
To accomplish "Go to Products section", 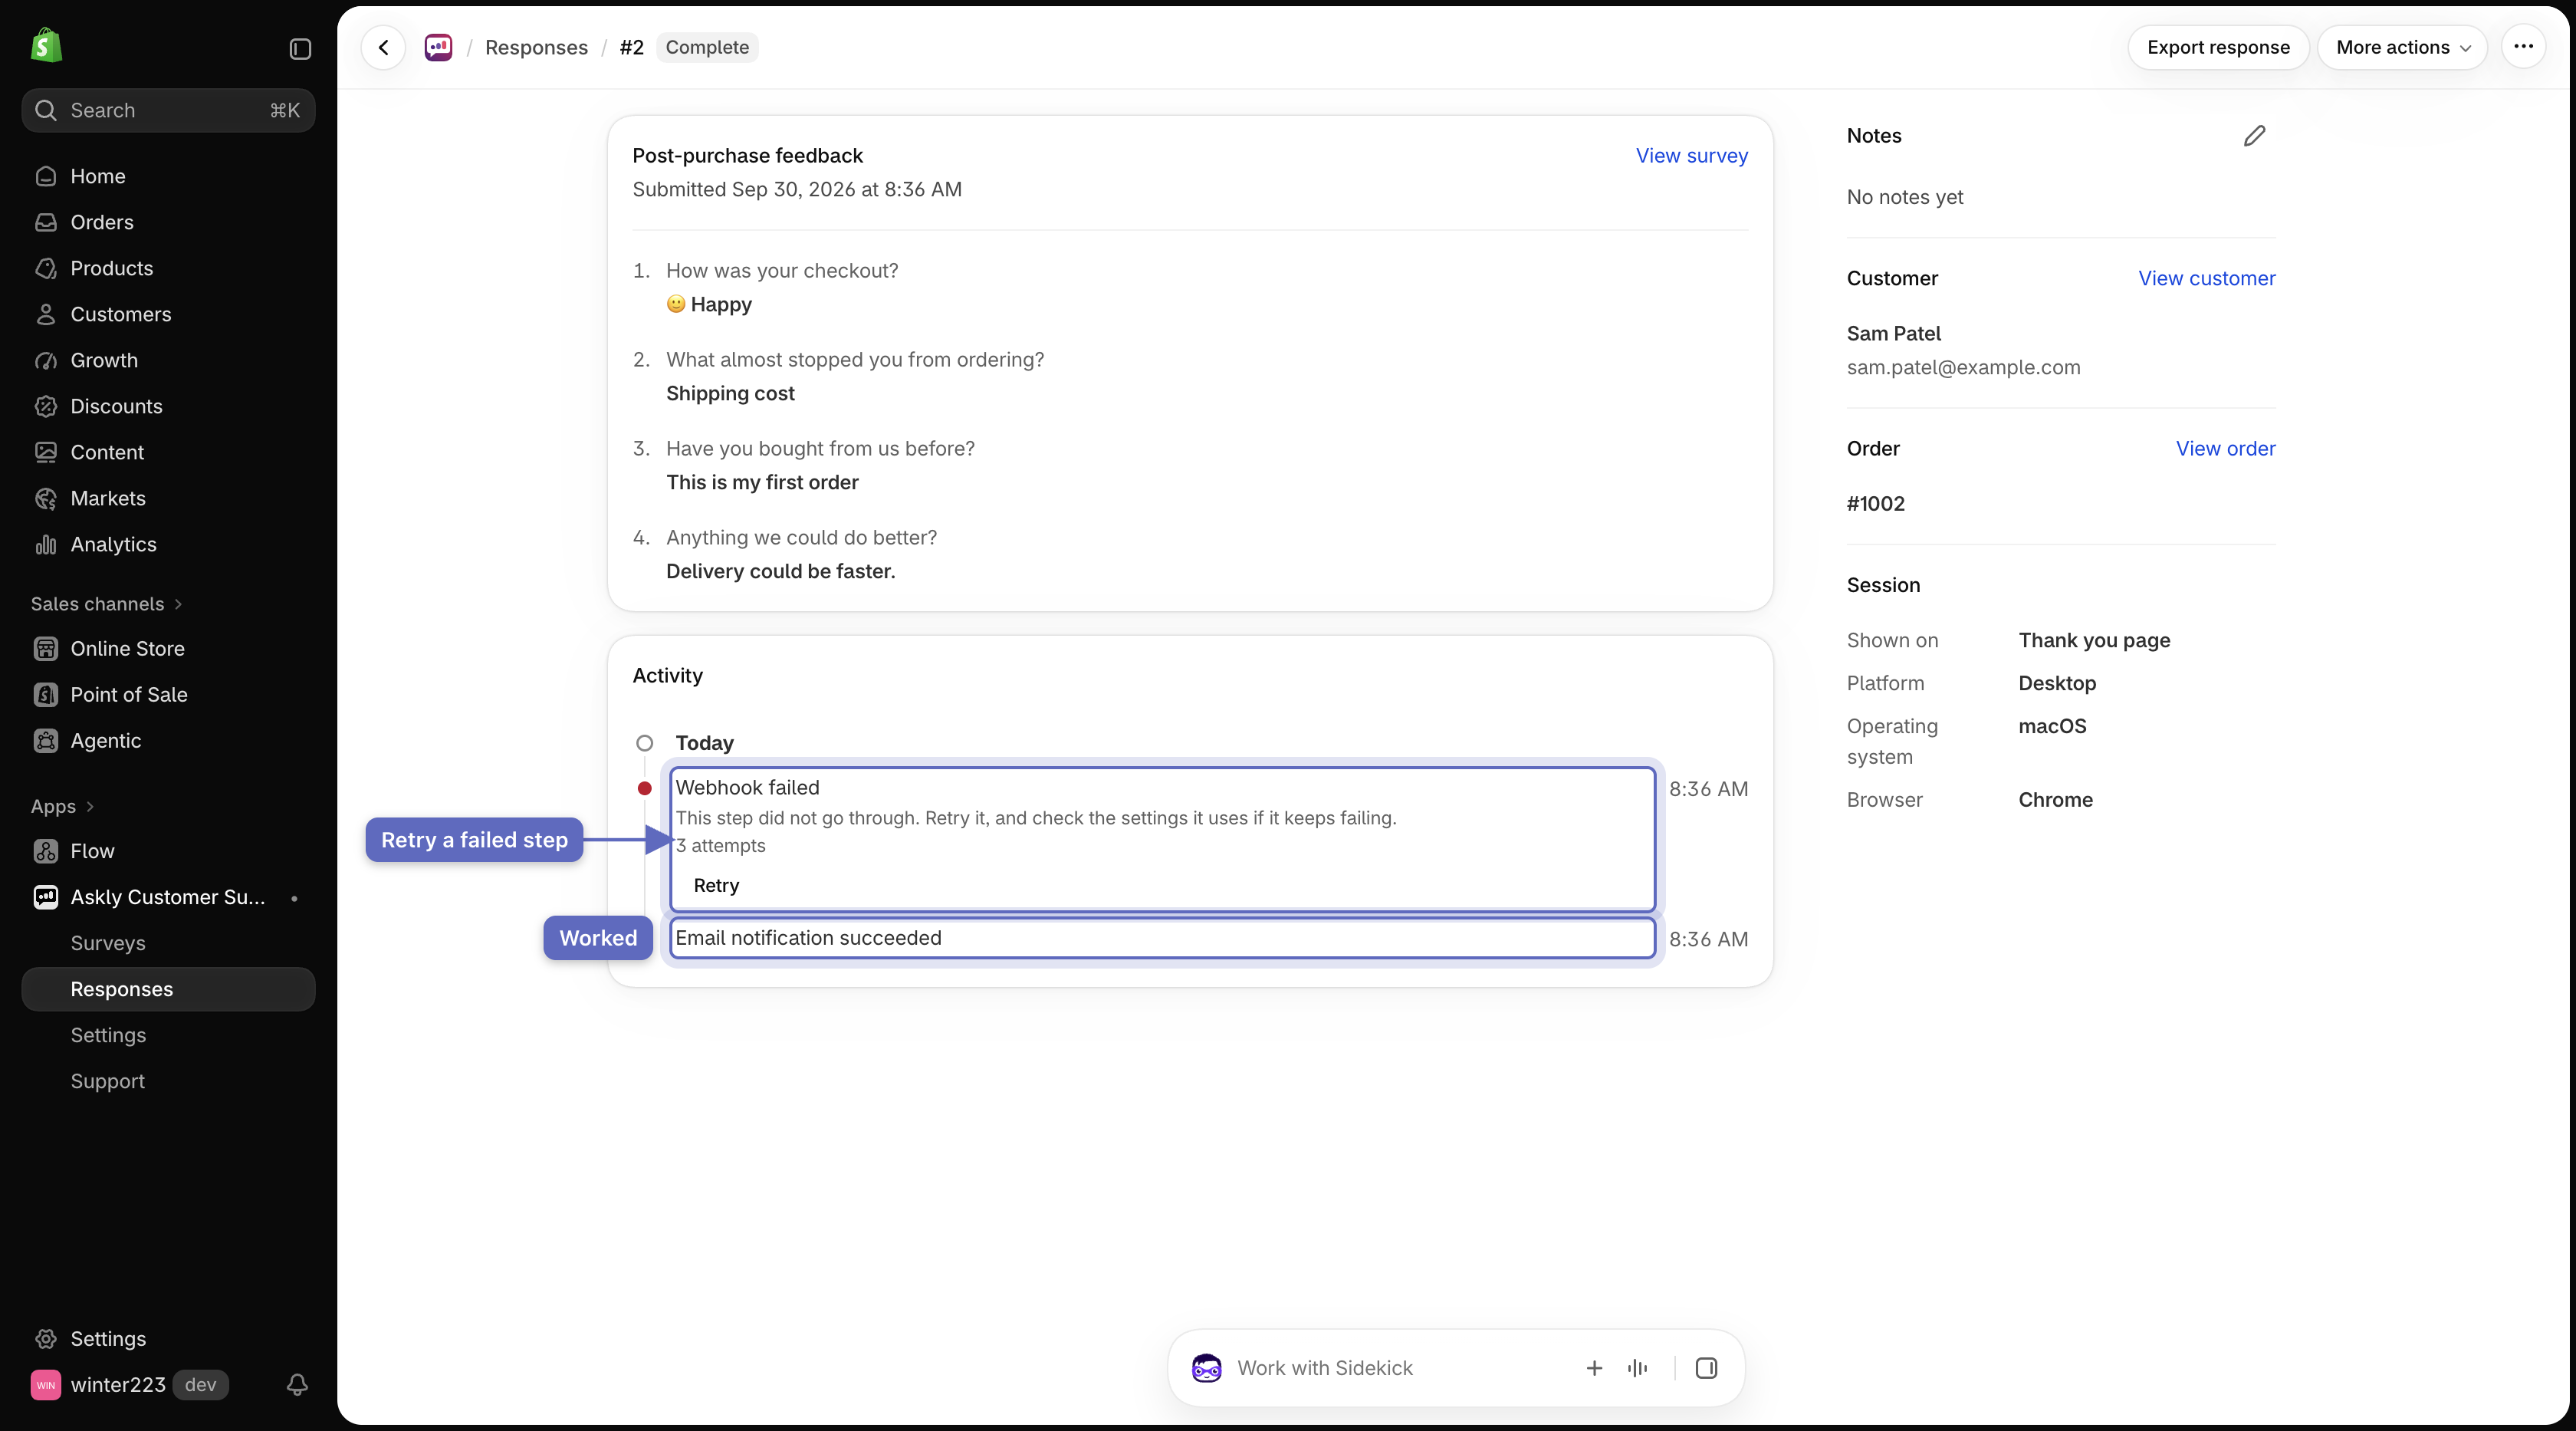I will coord(168,268).
